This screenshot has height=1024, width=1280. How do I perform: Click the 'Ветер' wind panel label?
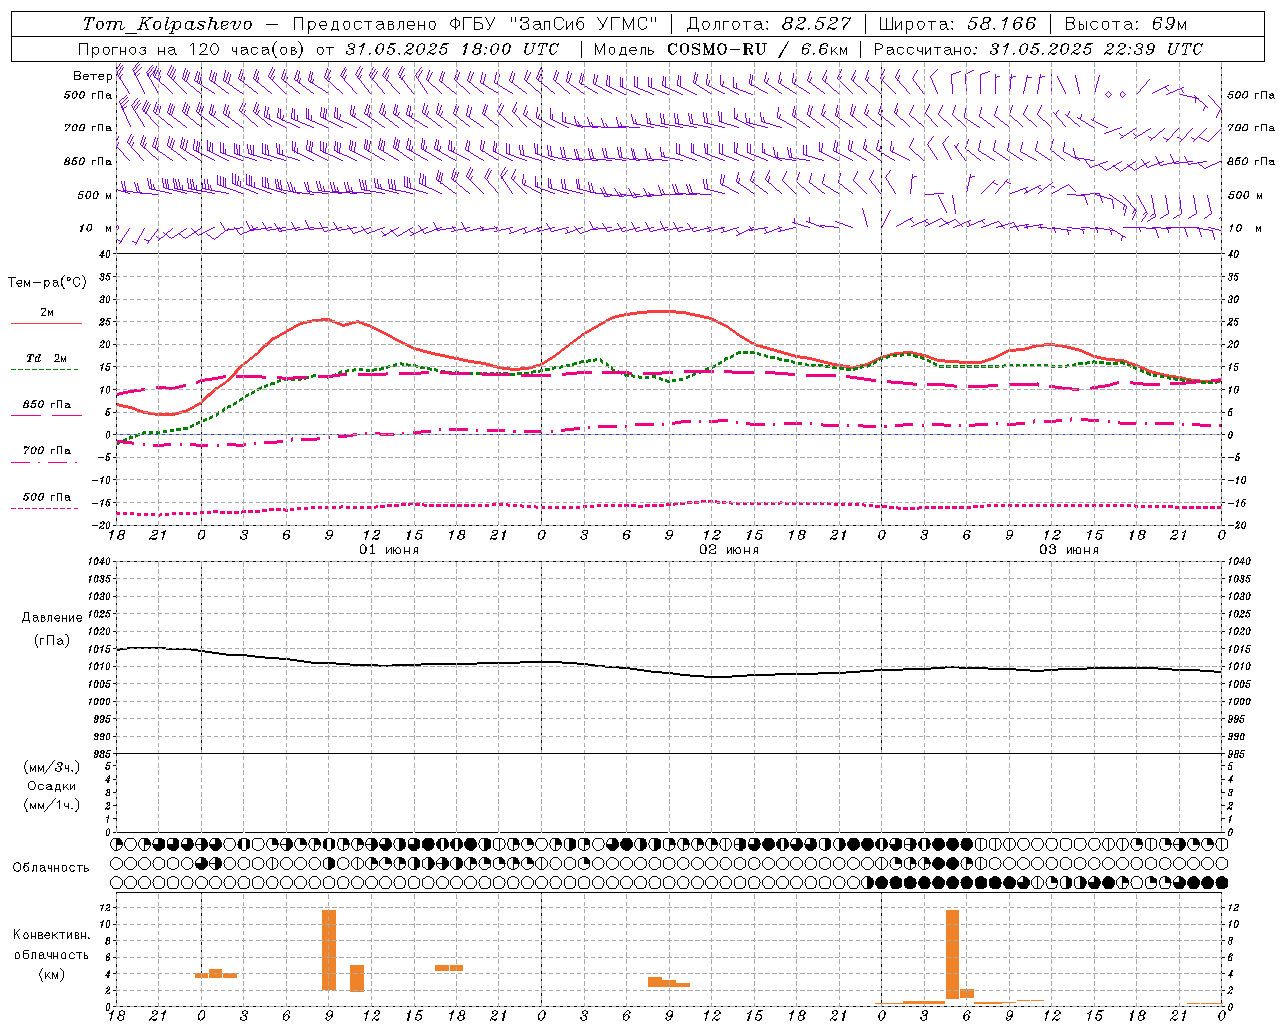coord(92,76)
